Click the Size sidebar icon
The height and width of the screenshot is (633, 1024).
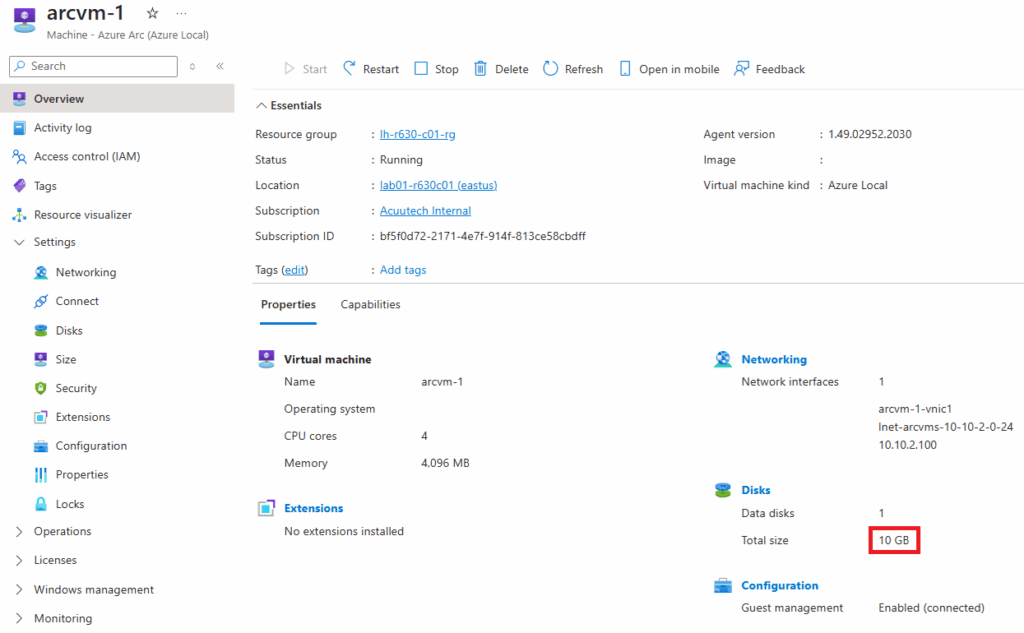[x=40, y=359]
